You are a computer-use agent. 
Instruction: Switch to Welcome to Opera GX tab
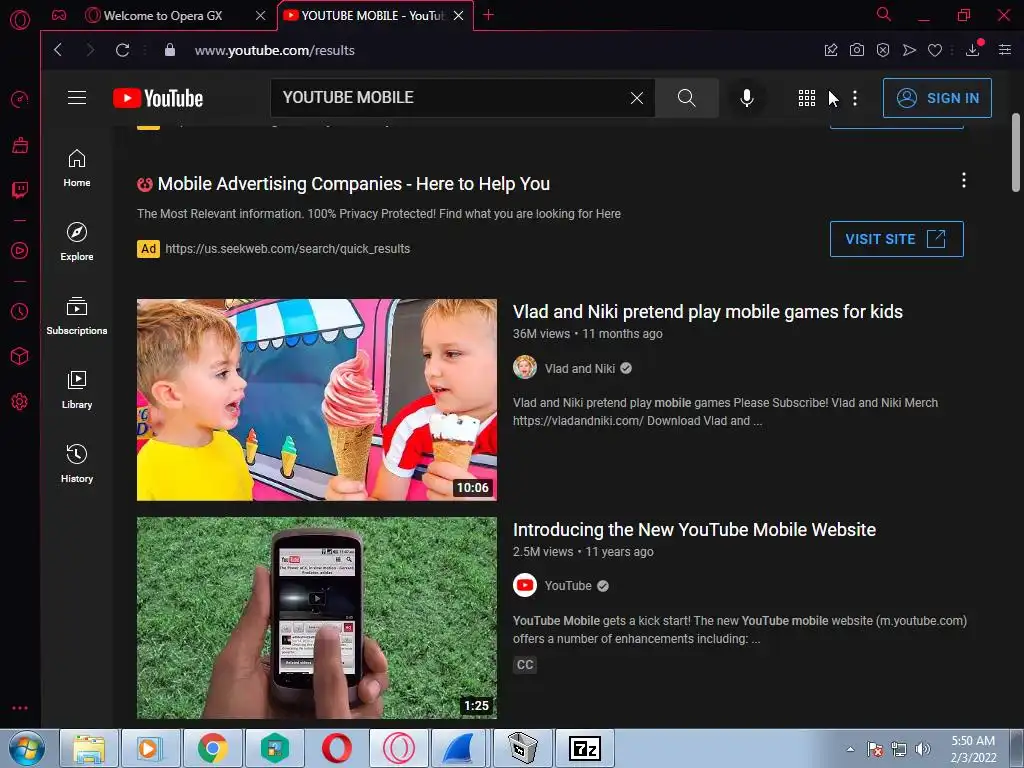pyautogui.click(x=163, y=15)
